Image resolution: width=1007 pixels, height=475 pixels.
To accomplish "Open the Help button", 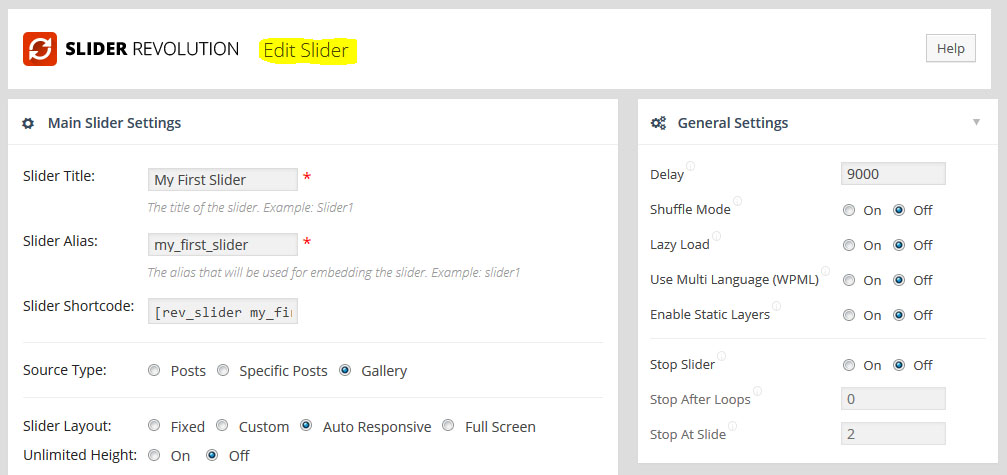I will point(950,49).
